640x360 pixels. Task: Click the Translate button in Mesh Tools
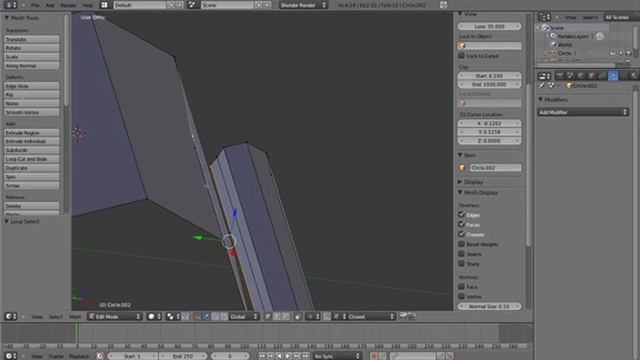coord(32,39)
